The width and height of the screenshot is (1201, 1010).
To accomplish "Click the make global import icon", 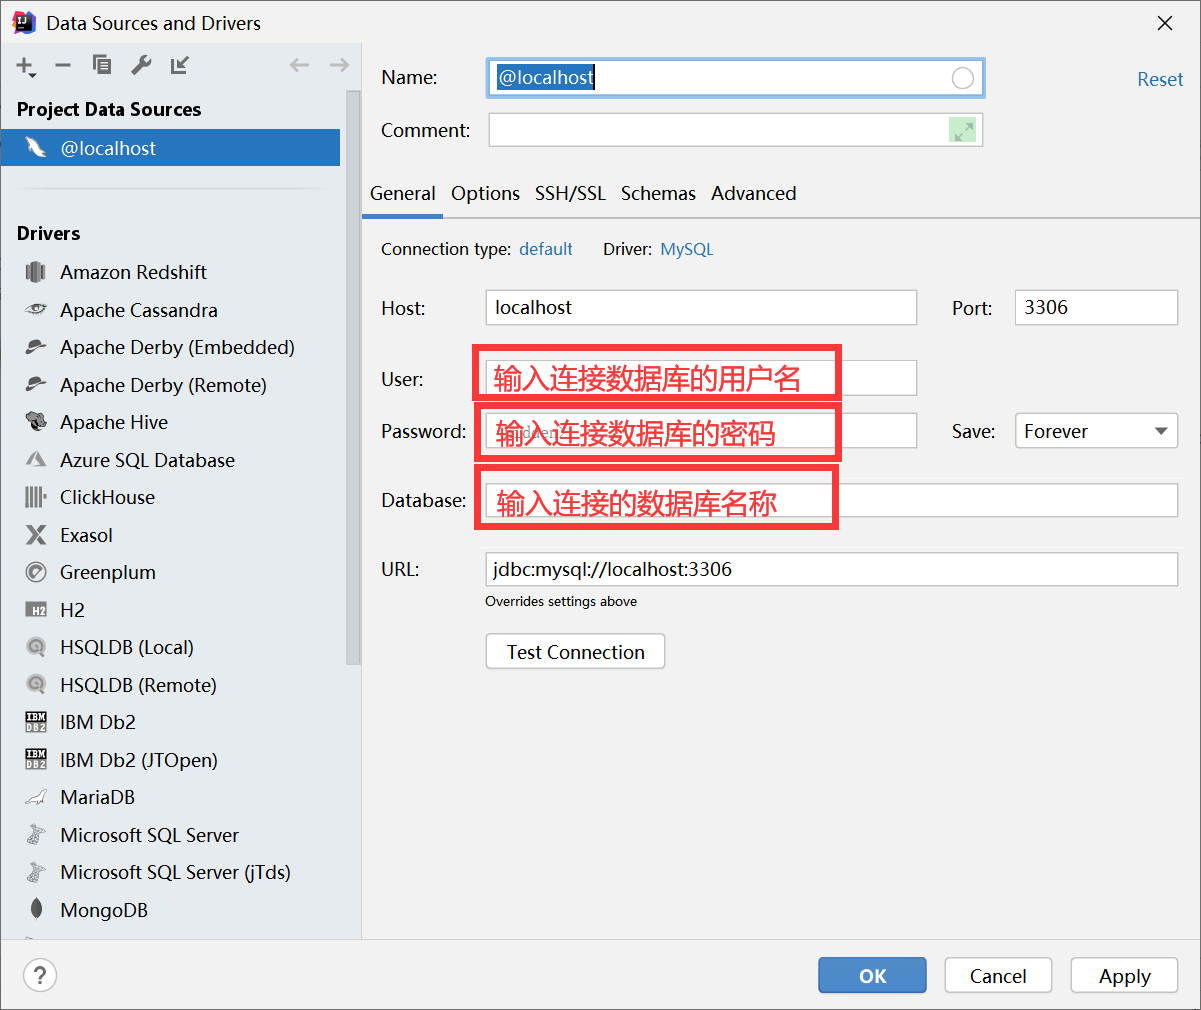I will pos(180,65).
